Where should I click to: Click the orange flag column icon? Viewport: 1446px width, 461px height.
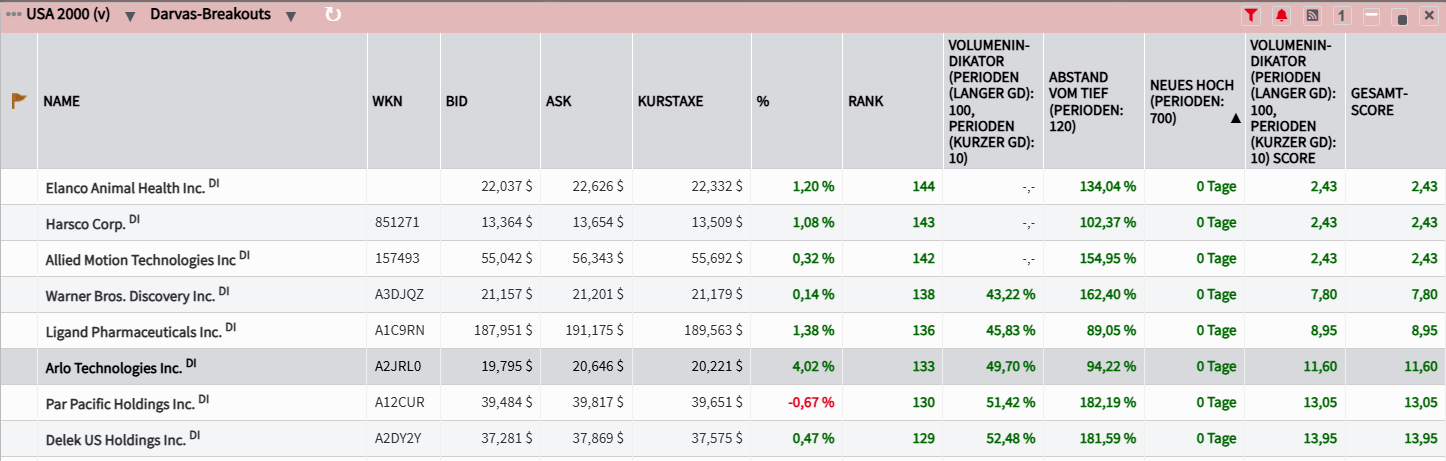(18, 101)
